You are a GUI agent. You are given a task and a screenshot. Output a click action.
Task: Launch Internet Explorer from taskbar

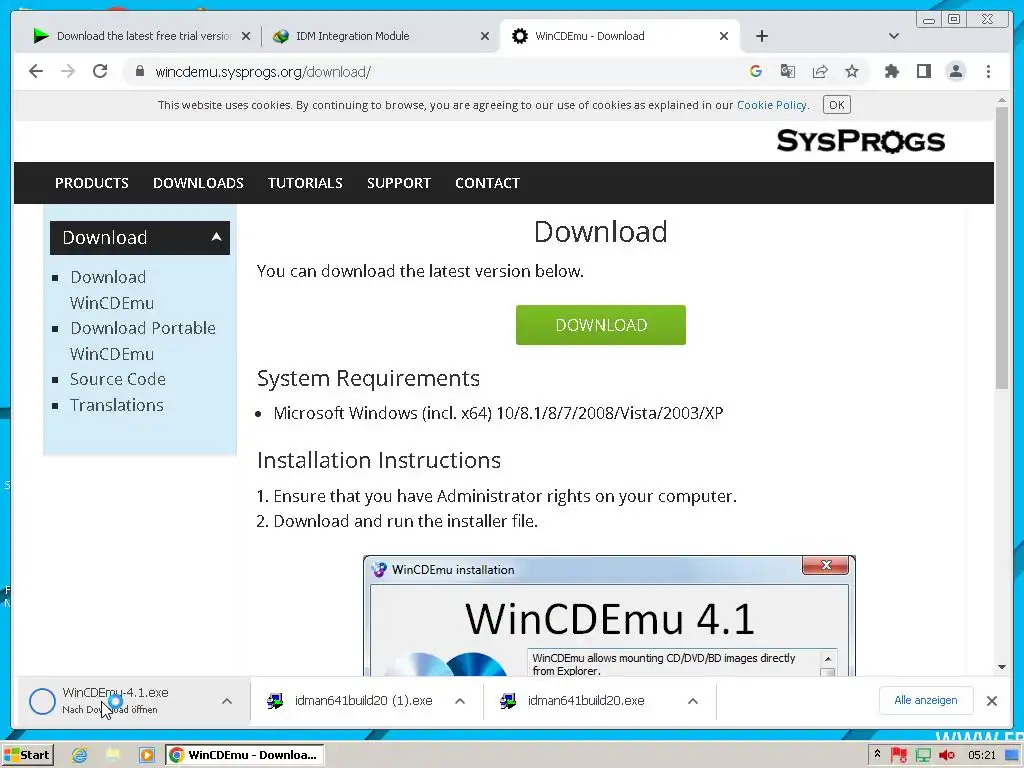[x=80, y=755]
